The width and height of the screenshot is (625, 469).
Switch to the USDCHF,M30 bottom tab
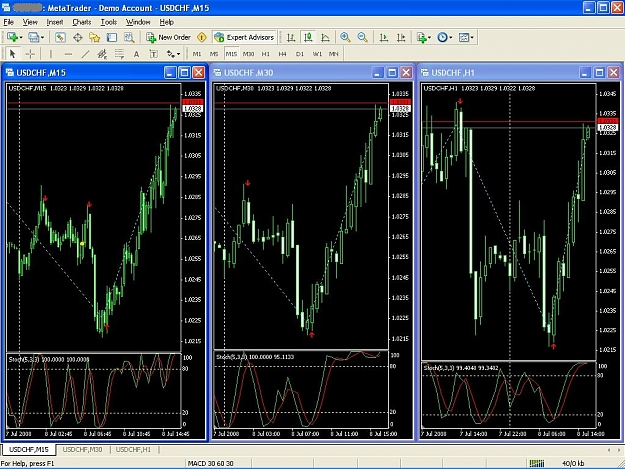(x=83, y=449)
